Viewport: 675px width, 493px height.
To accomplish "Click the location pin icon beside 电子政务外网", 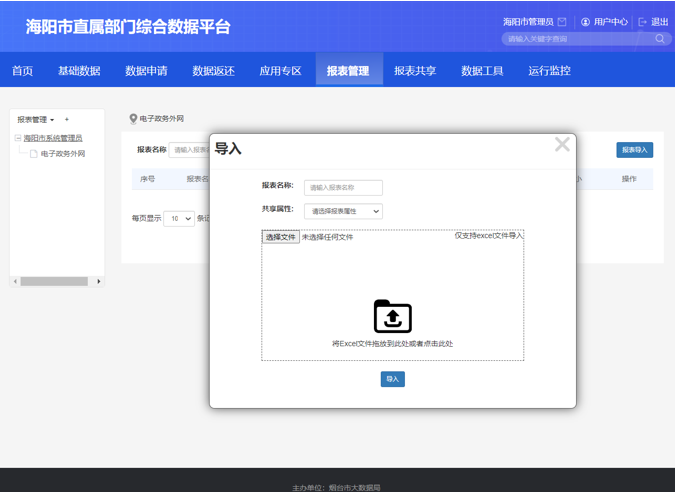I will (x=133, y=118).
